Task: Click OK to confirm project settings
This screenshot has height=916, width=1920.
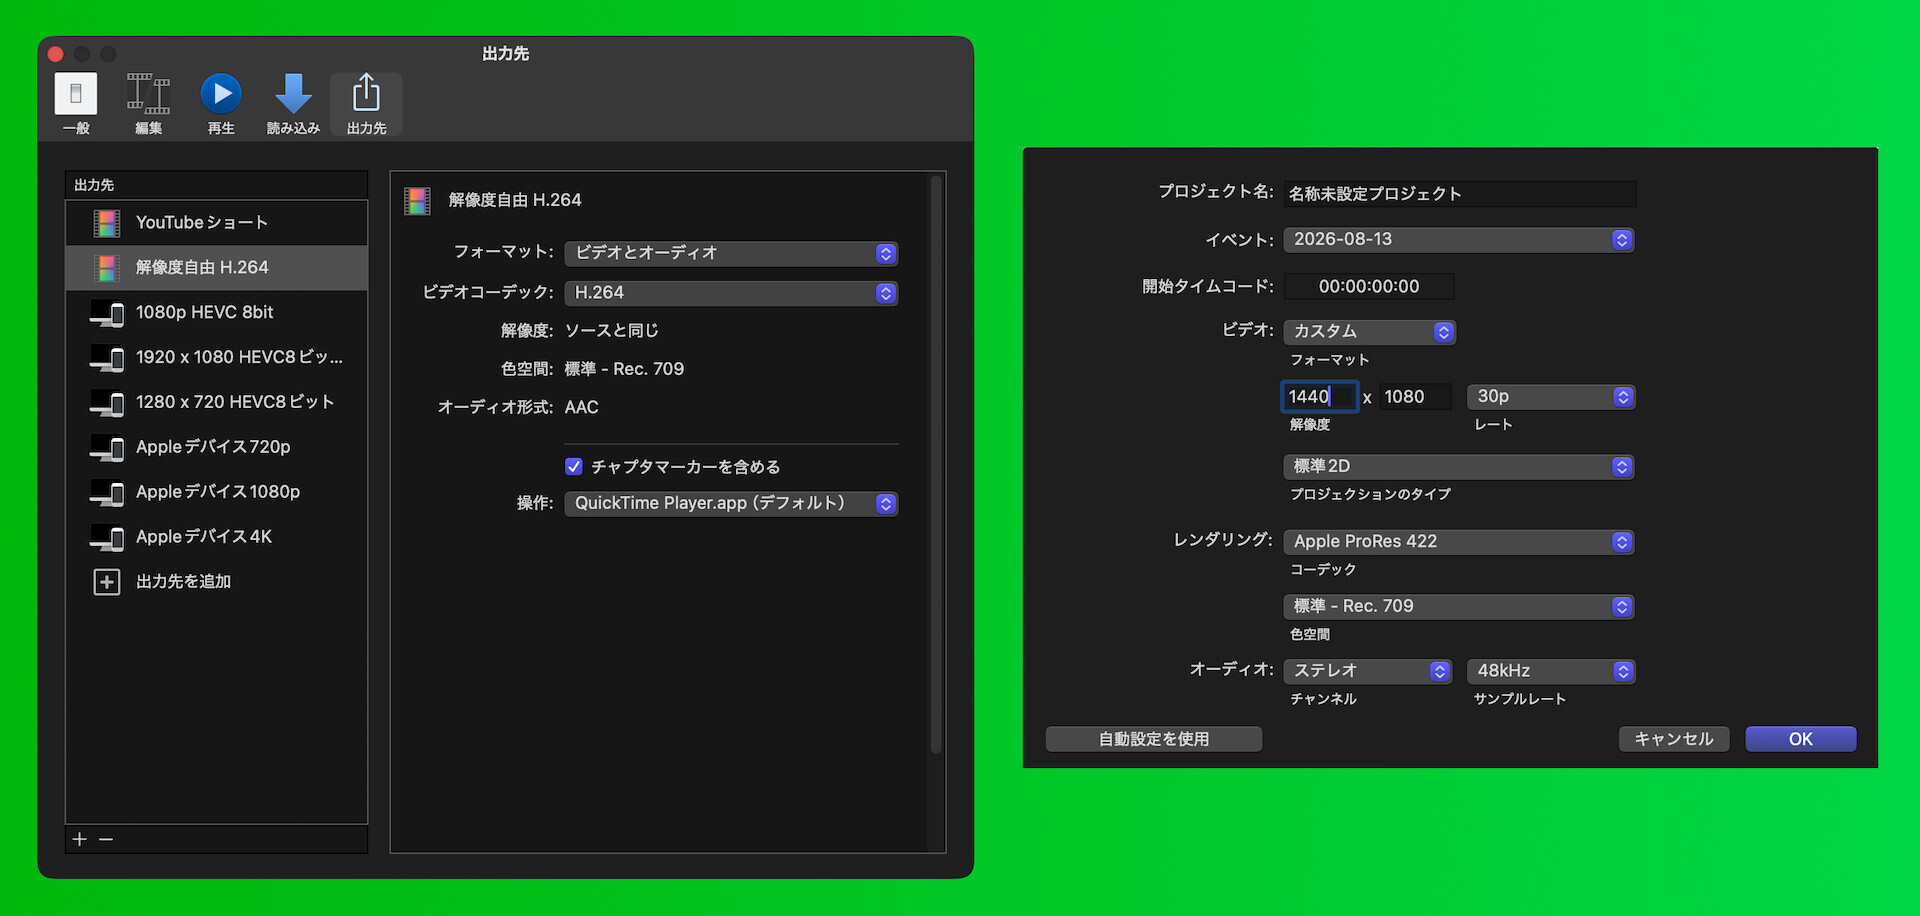Action: pyautogui.click(x=1801, y=739)
